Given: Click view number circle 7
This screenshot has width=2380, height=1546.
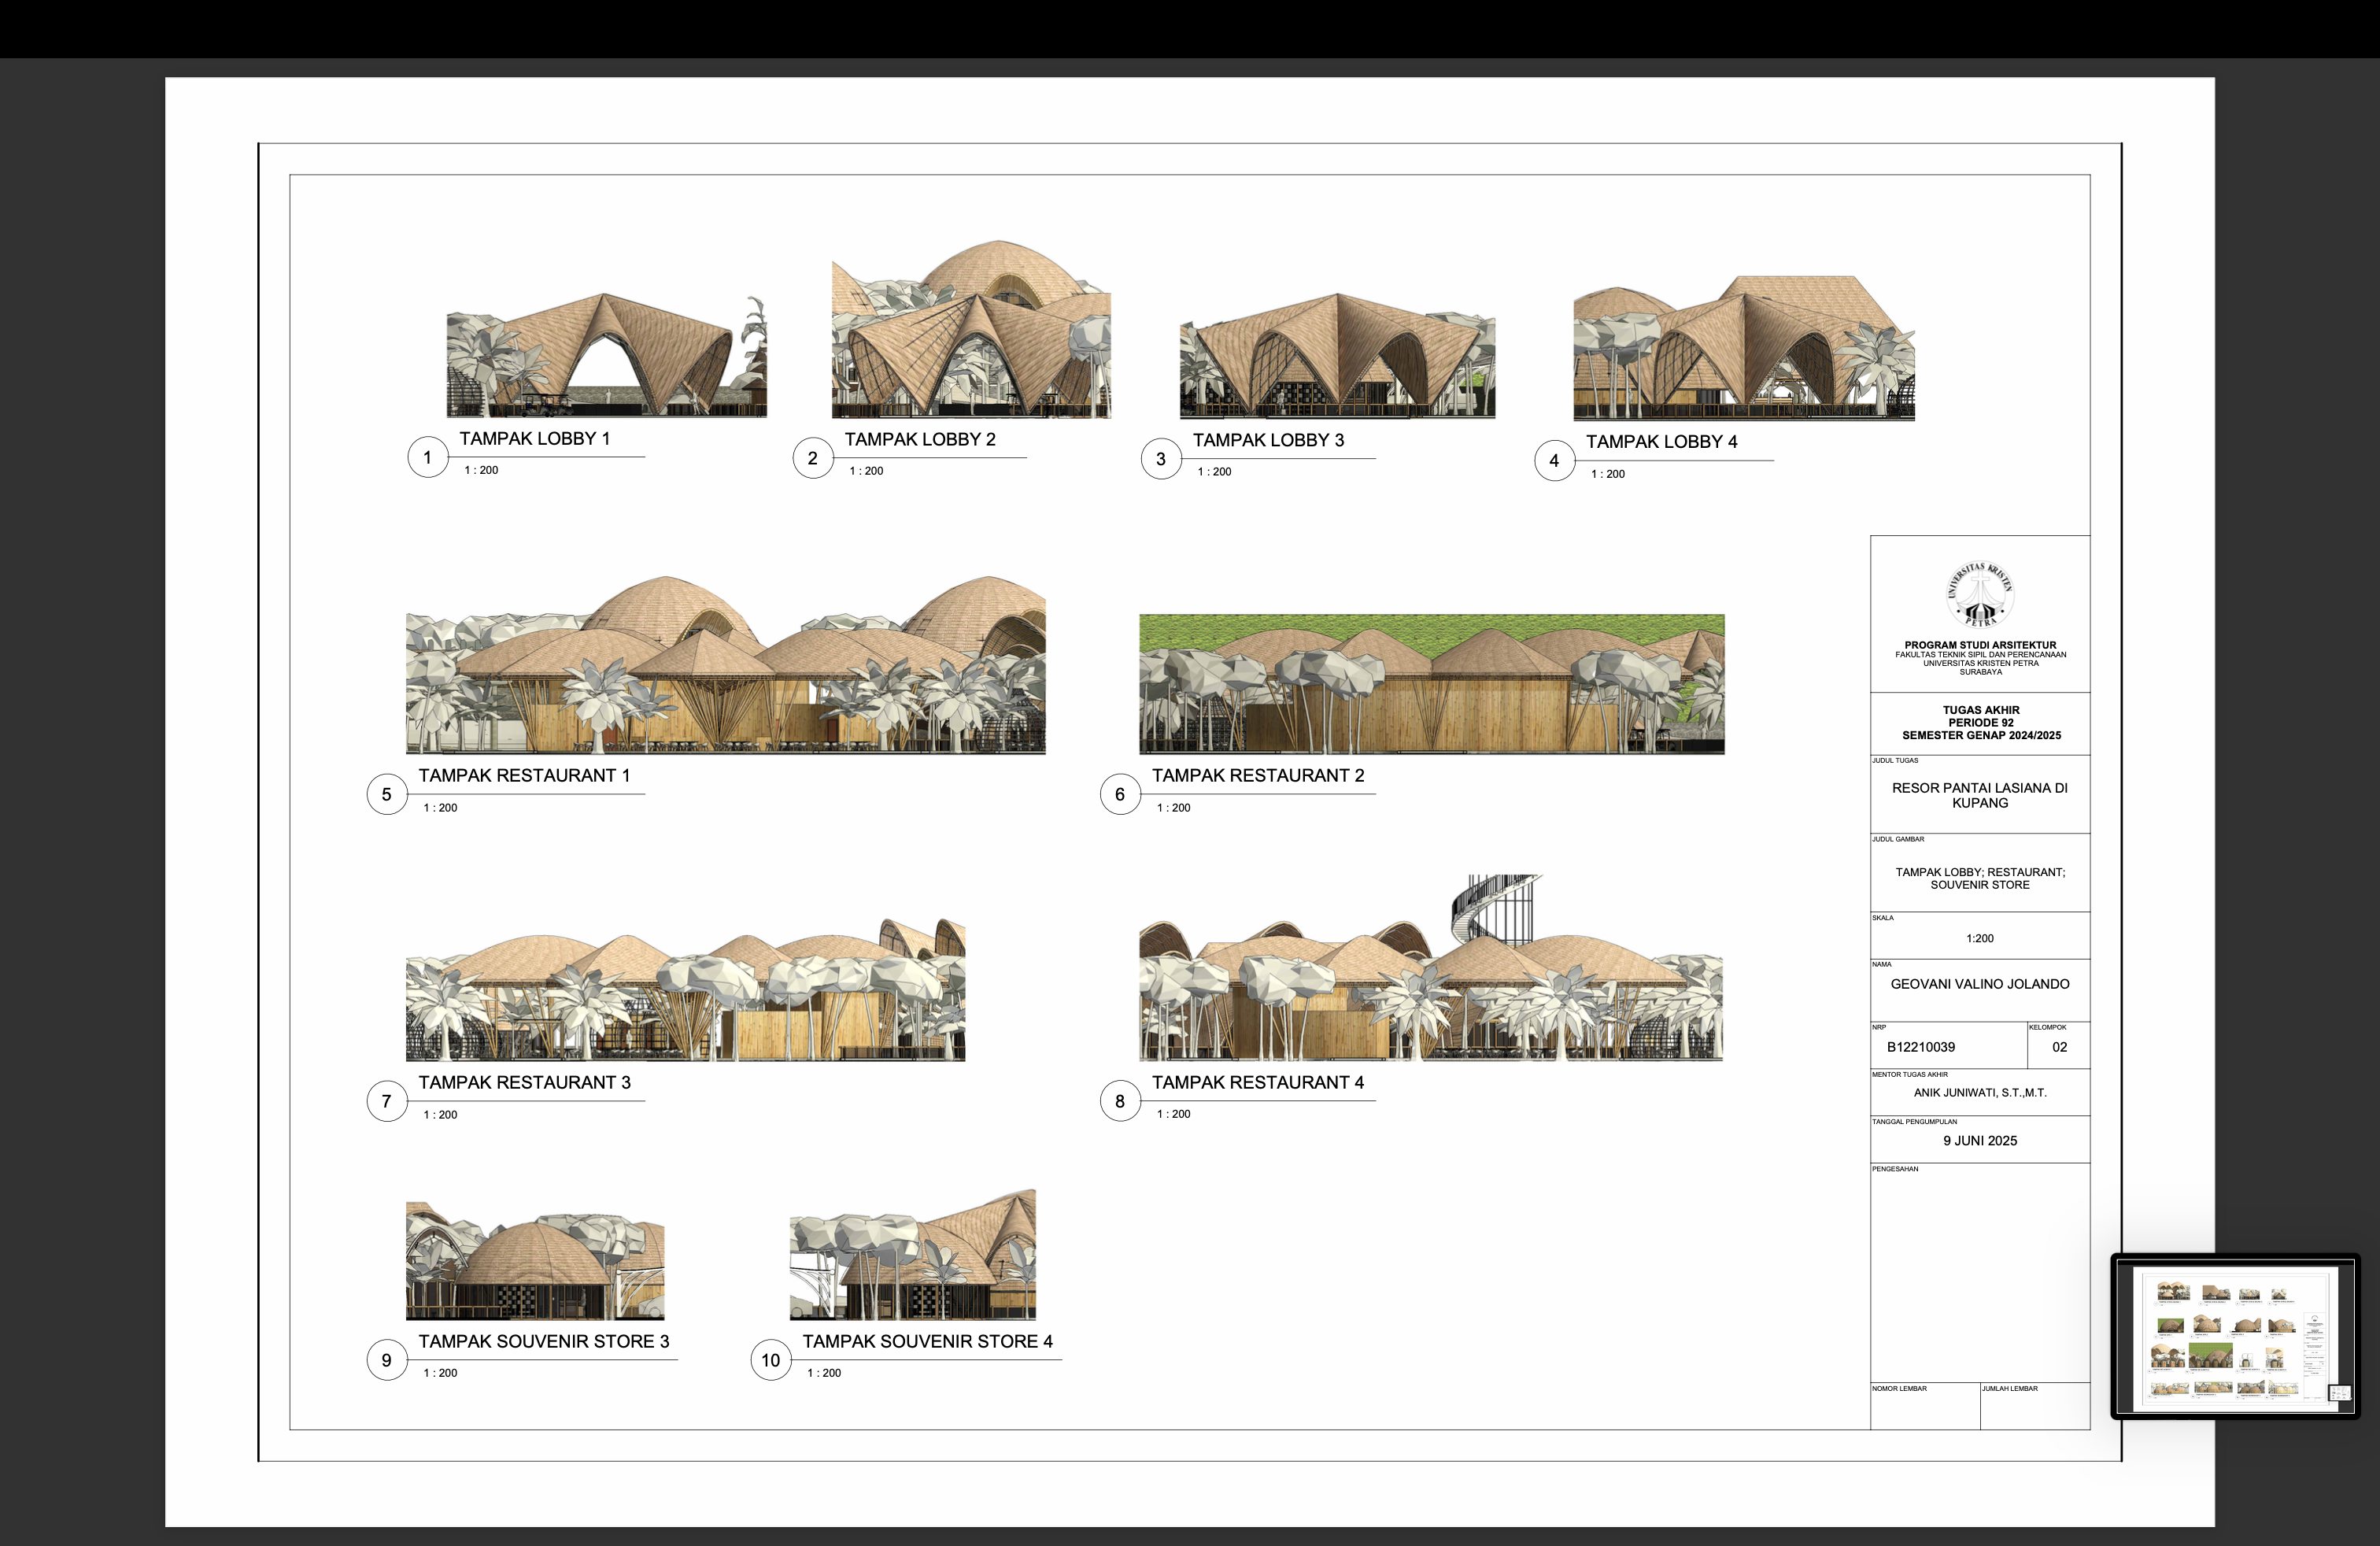Looking at the screenshot, I should point(386,1102).
